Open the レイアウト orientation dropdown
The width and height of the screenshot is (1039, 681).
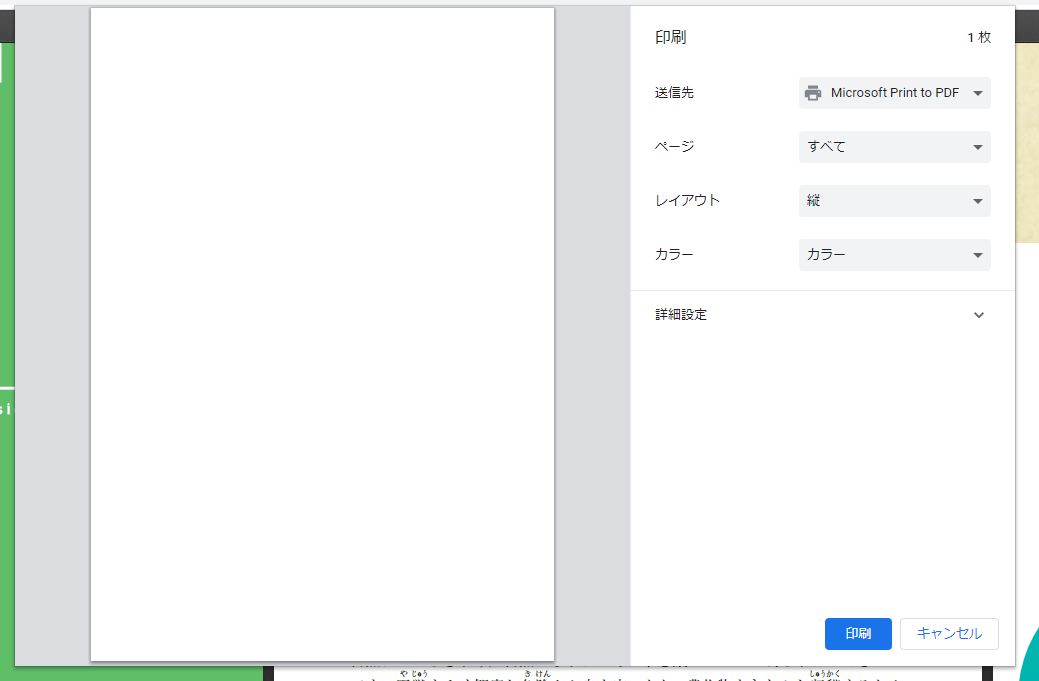(894, 201)
